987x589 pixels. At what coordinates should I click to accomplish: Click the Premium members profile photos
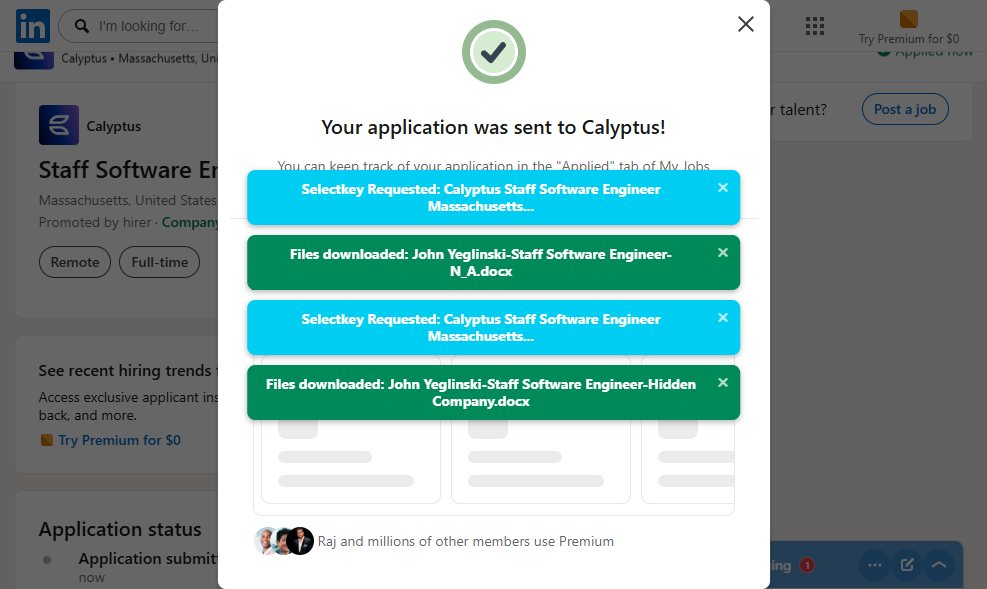284,541
